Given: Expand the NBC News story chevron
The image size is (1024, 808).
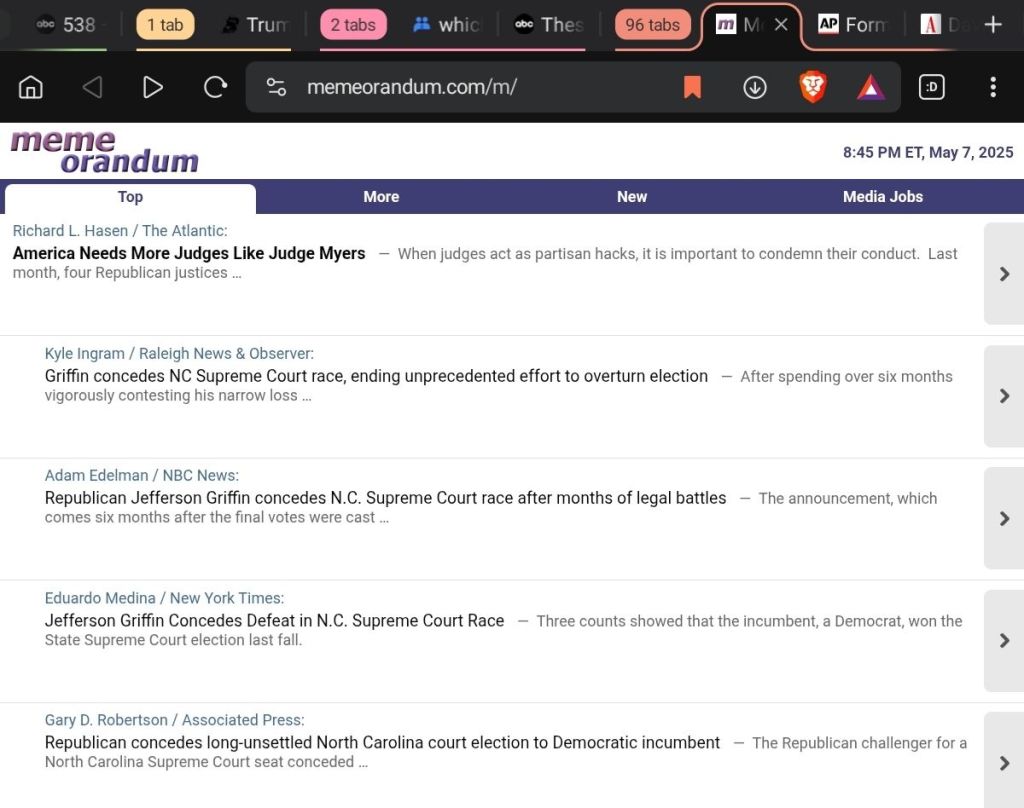Looking at the screenshot, I should (1004, 518).
